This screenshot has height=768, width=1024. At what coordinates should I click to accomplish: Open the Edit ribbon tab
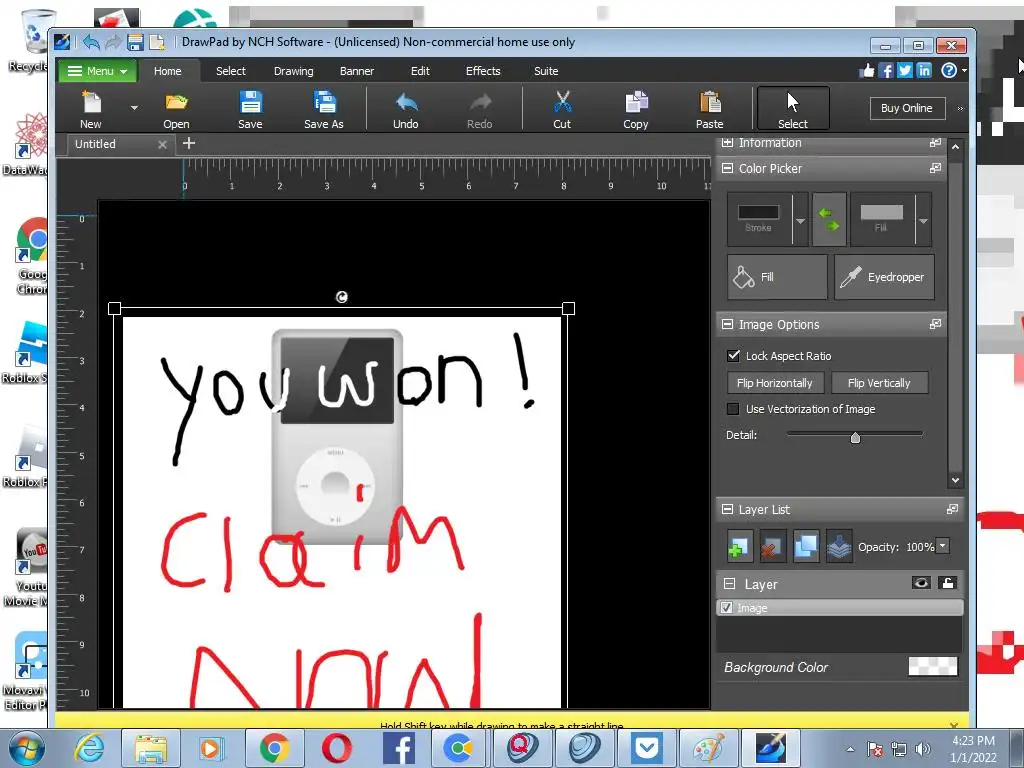point(420,71)
